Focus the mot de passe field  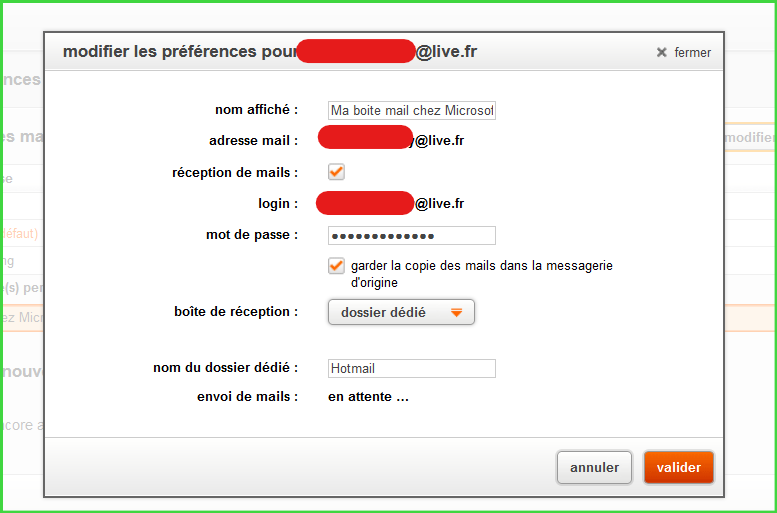[x=411, y=235]
